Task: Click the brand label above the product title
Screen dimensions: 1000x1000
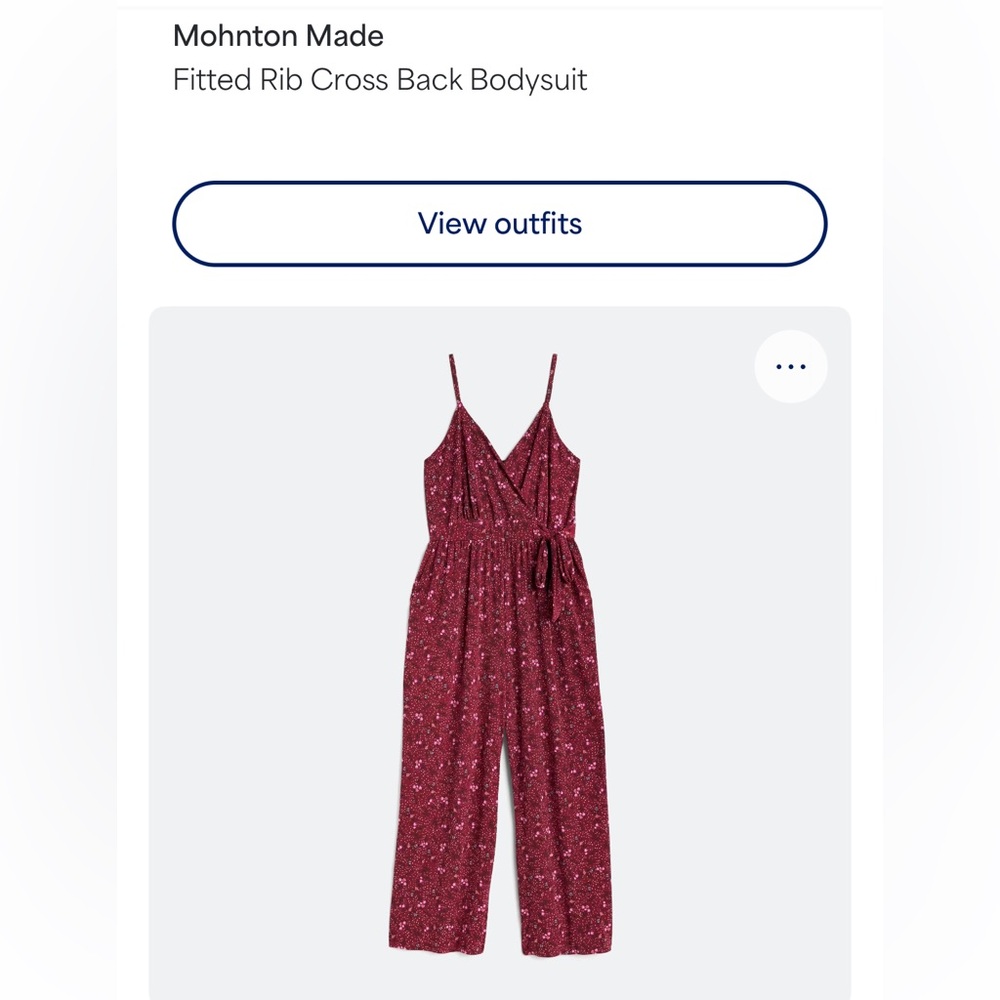Action: (279, 36)
